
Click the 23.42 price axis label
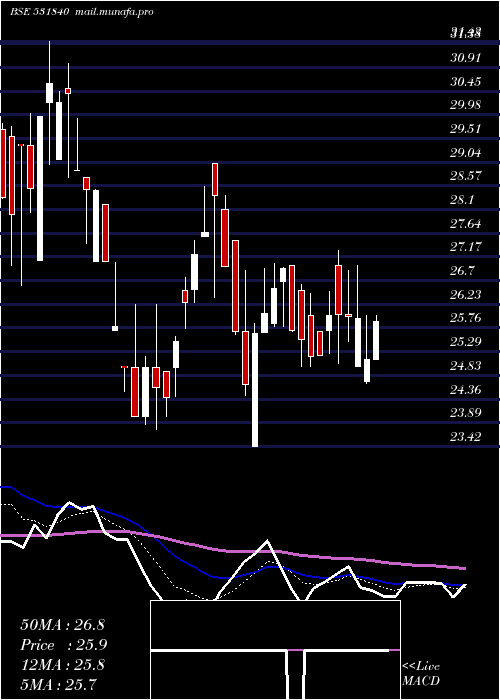pyautogui.click(x=466, y=437)
